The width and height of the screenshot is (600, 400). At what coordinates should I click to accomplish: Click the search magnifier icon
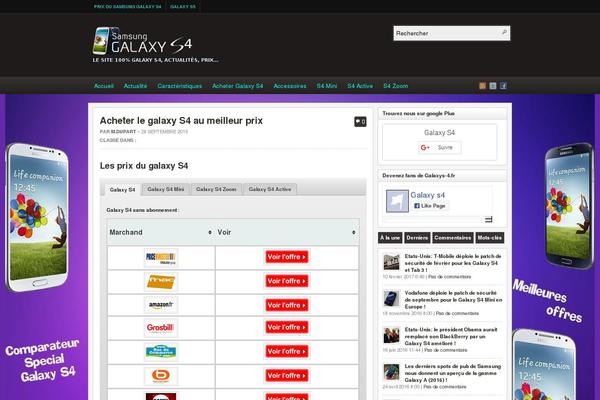point(504,33)
